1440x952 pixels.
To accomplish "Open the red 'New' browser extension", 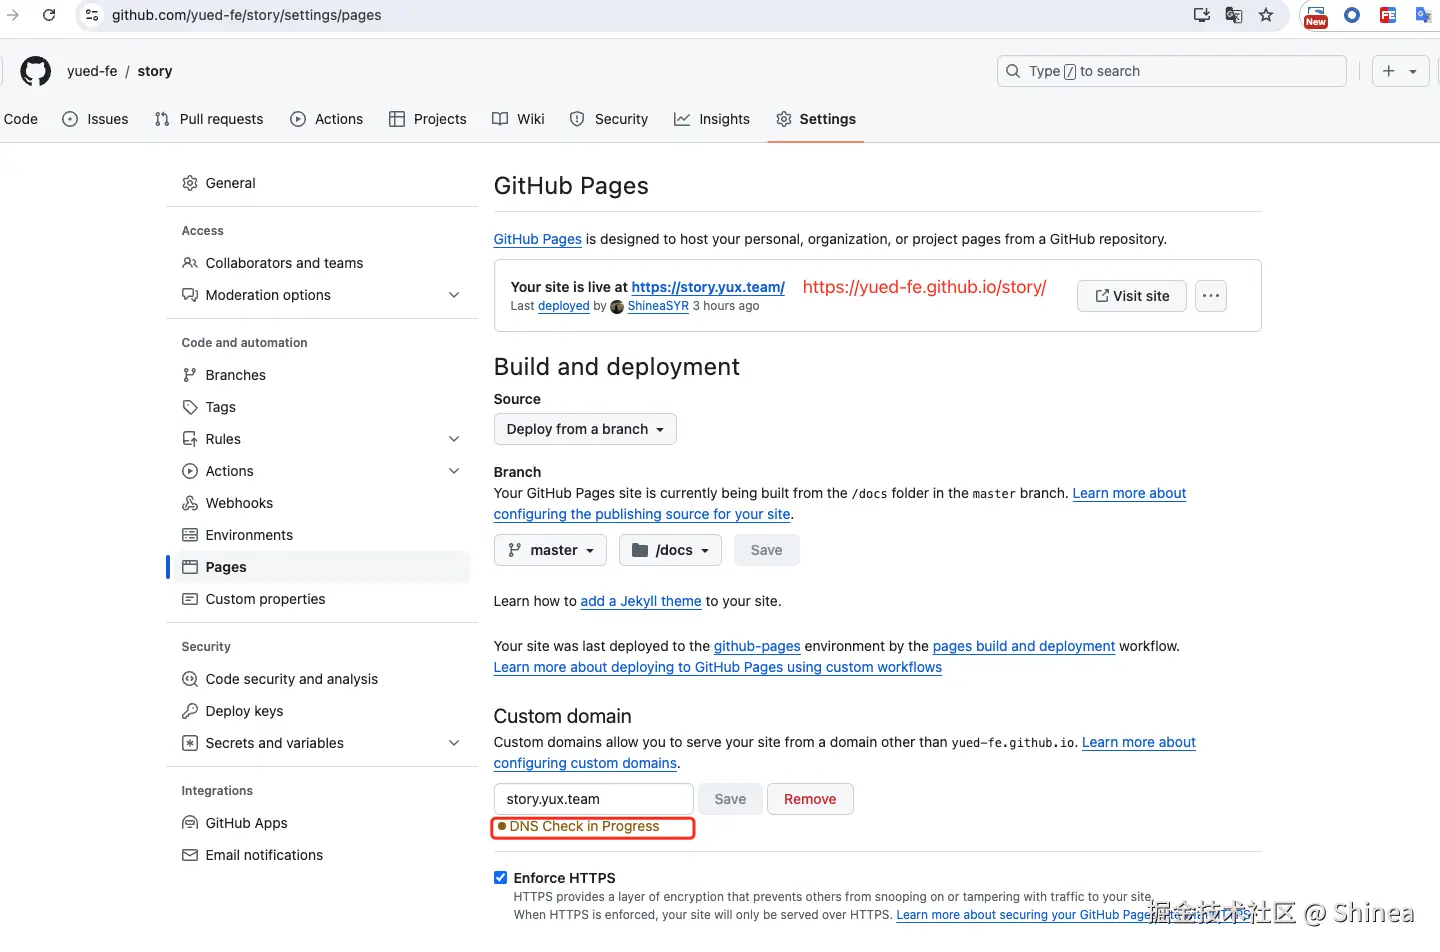I will [x=1316, y=16].
